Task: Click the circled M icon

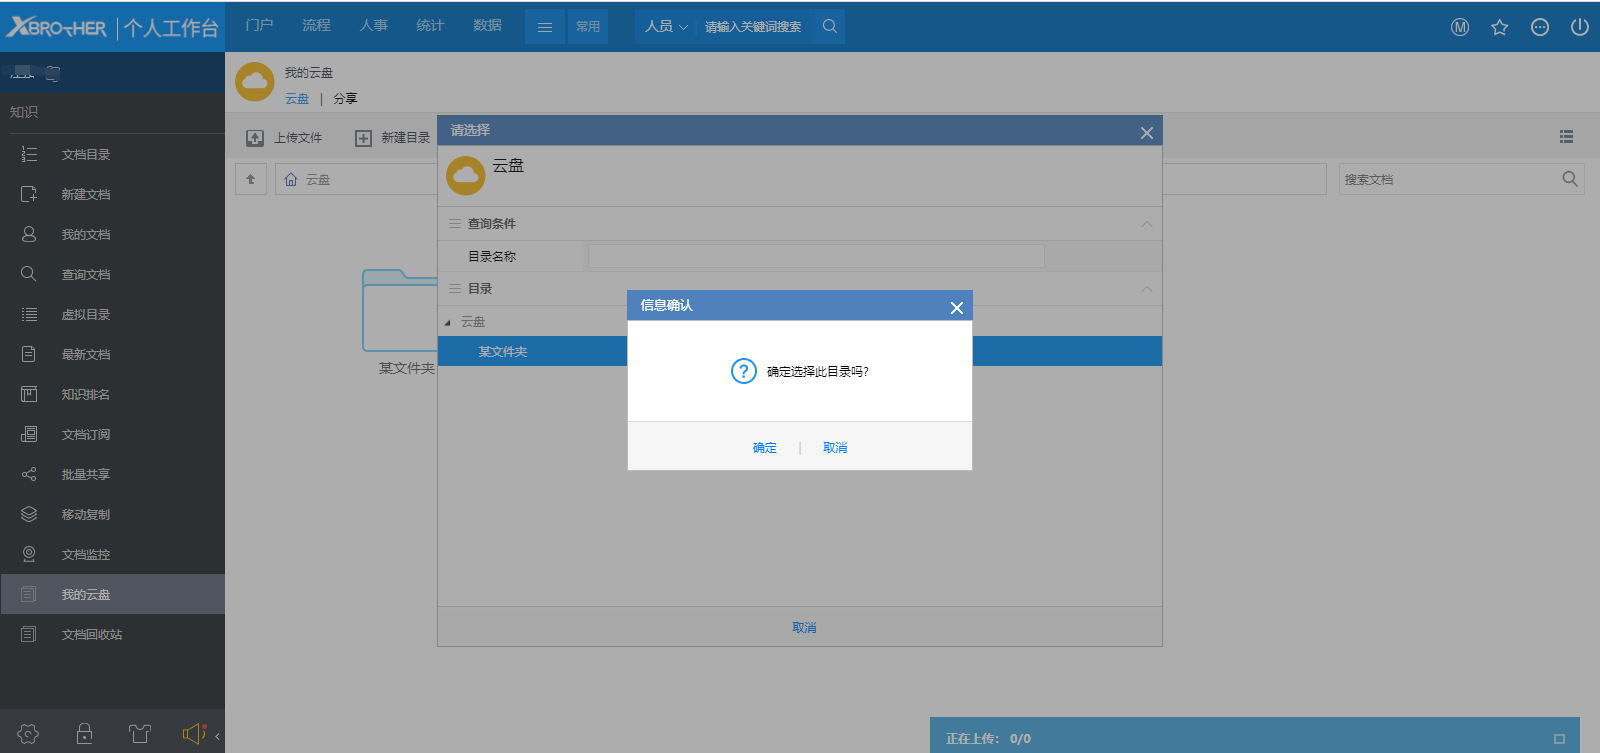Action: [x=1460, y=27]
